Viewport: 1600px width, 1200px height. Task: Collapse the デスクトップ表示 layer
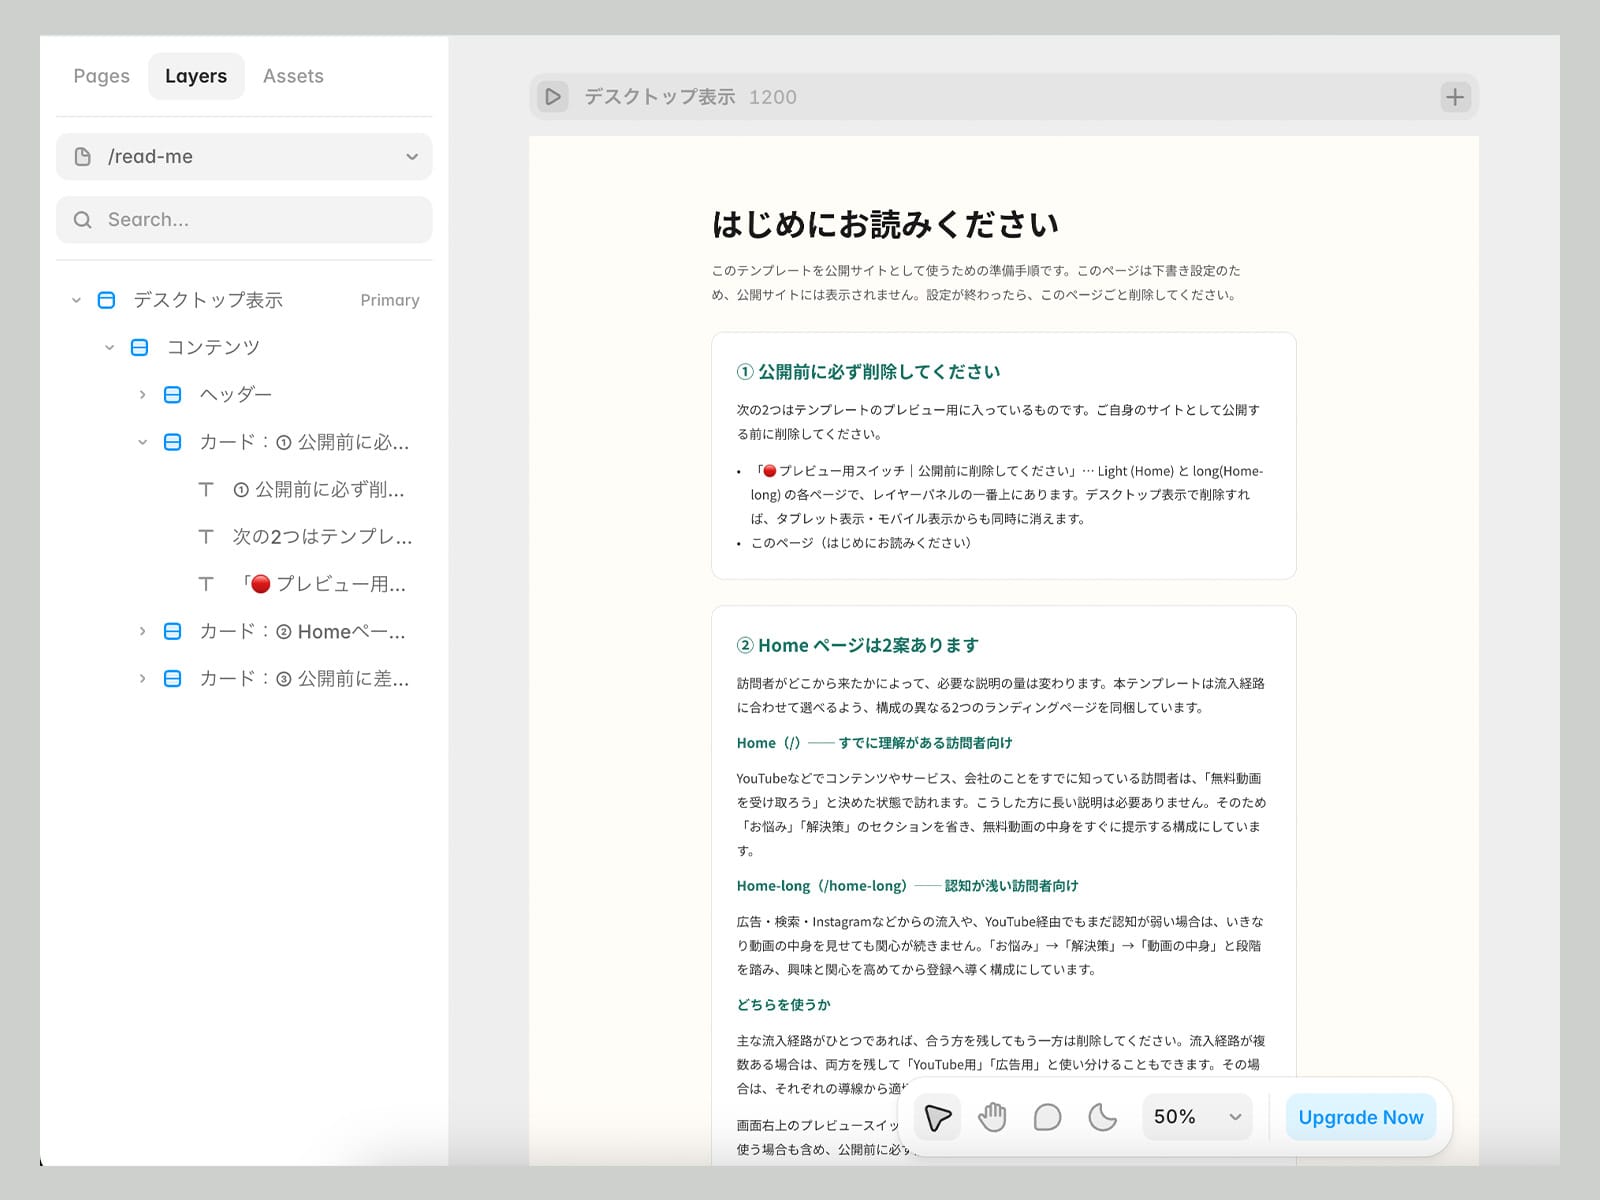pos(76,300)
